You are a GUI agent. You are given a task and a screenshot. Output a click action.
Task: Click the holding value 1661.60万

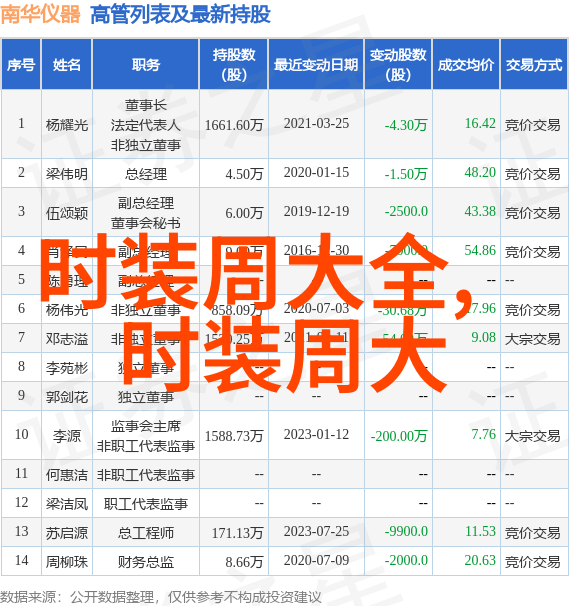234,124
